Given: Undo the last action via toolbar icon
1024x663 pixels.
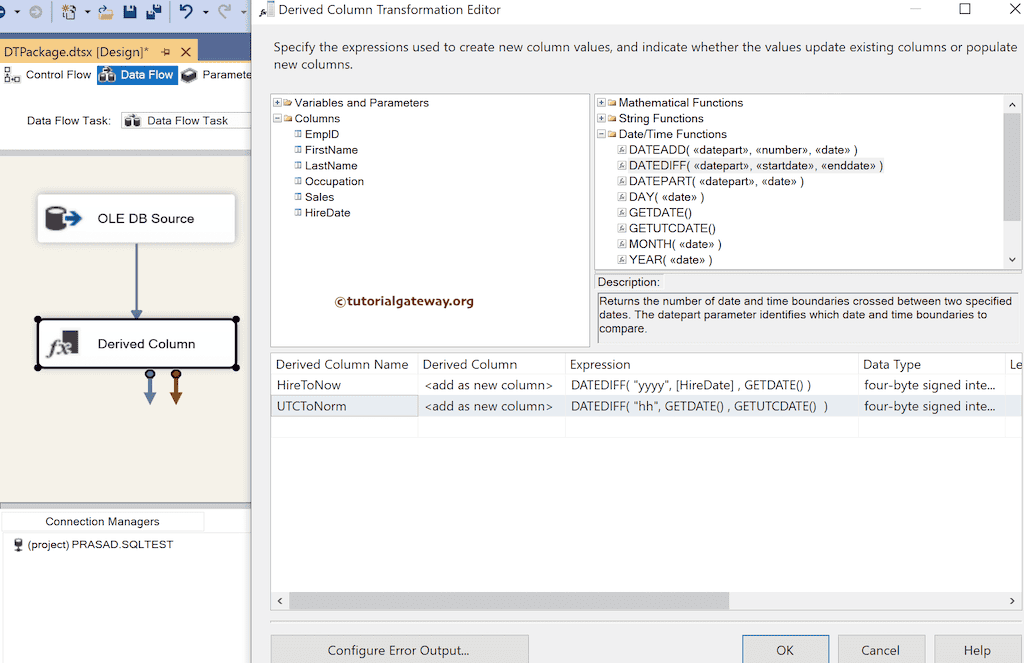Looking at the screenshot, I should pyautogui.click(x=184, y=11).
